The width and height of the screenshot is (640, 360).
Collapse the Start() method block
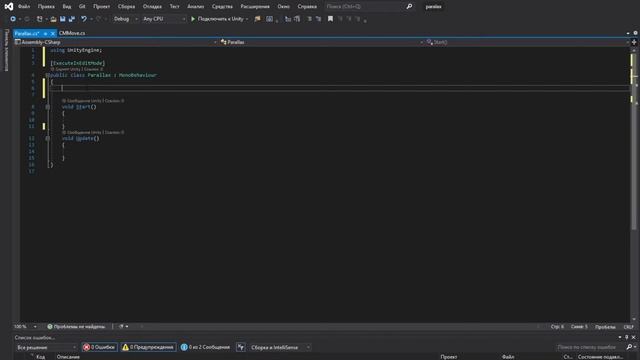pos(48,107)
